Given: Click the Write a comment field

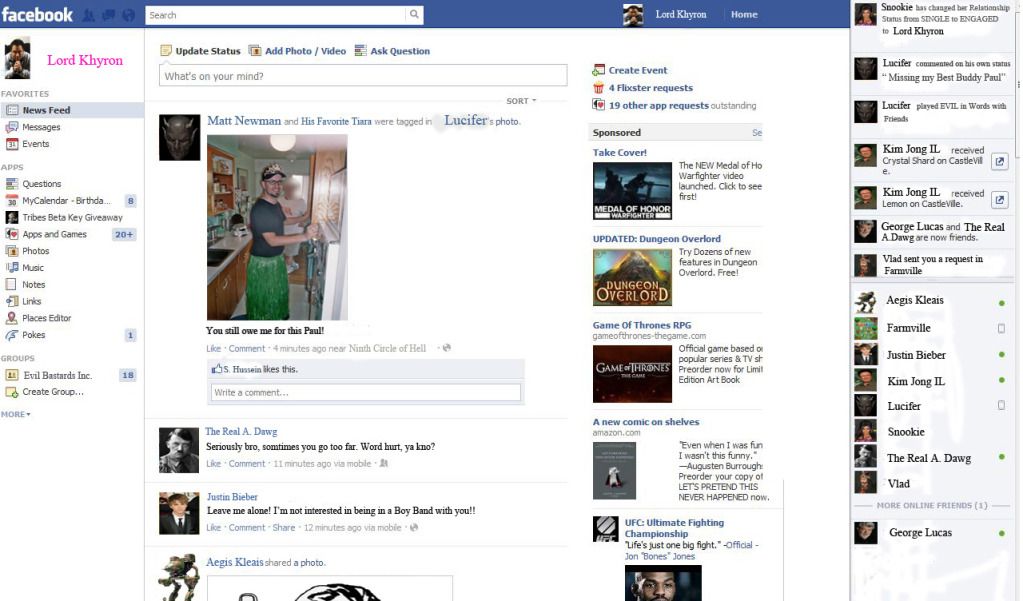Looking at the screenshot, I should pyautogui.click(x=366, y=392).
